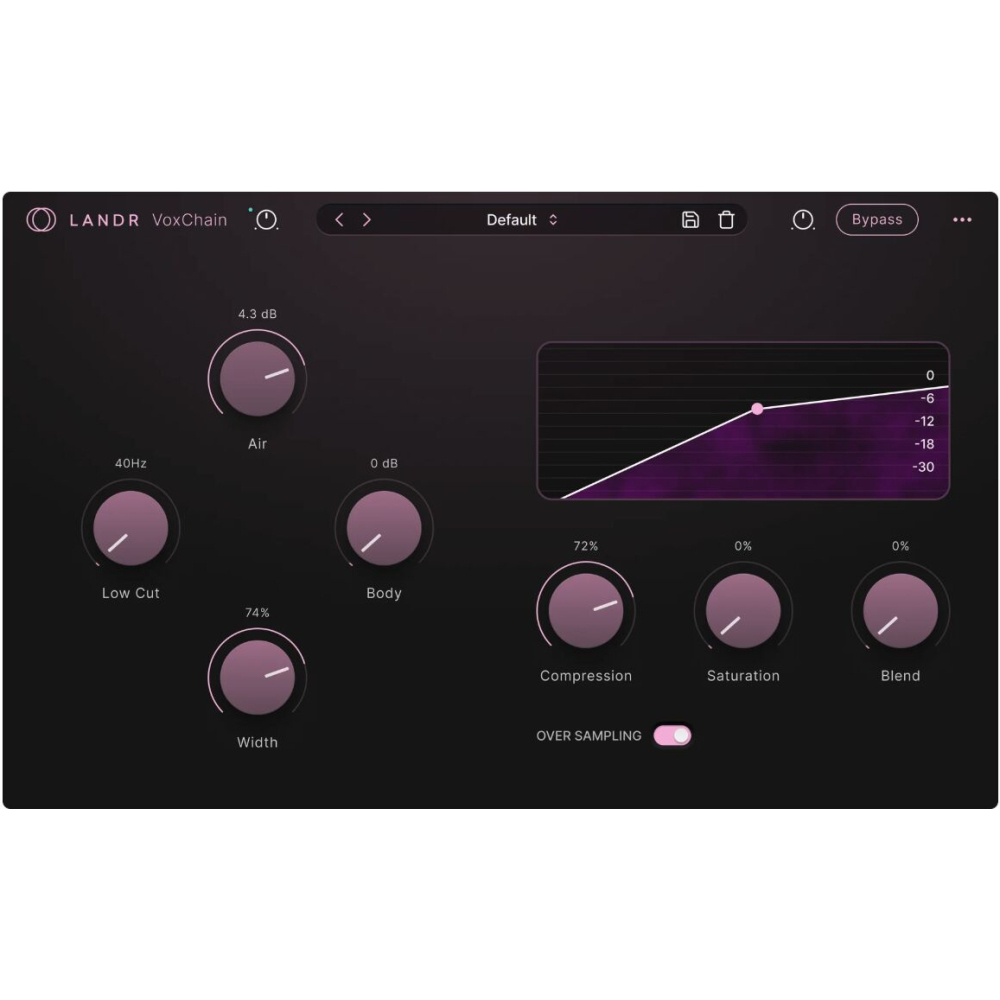Click the 0 dB Body value
1000x1000 pixels.
pyautogui.click(x=384, y=463)
